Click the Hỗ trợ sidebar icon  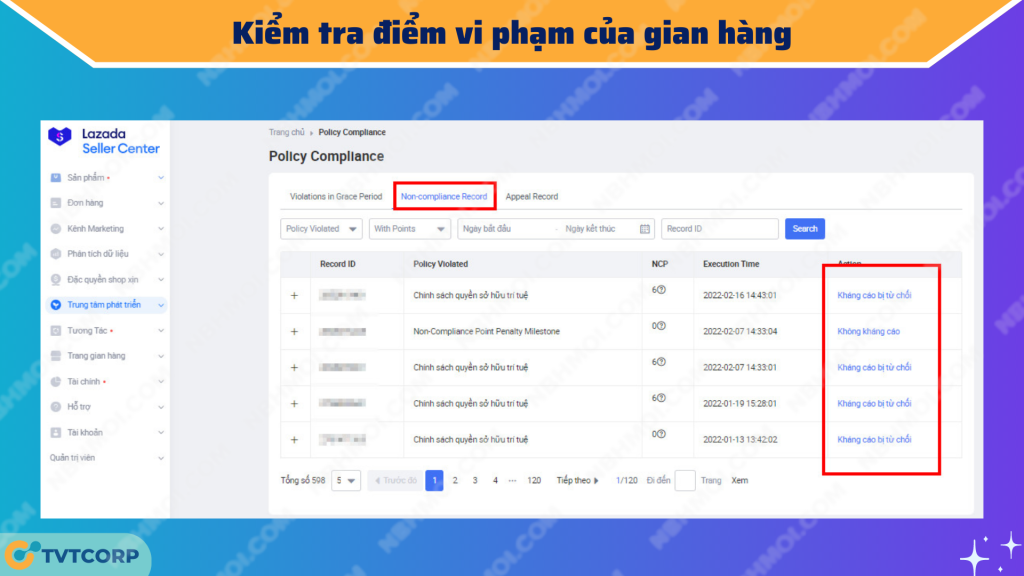tap(56, 407)
